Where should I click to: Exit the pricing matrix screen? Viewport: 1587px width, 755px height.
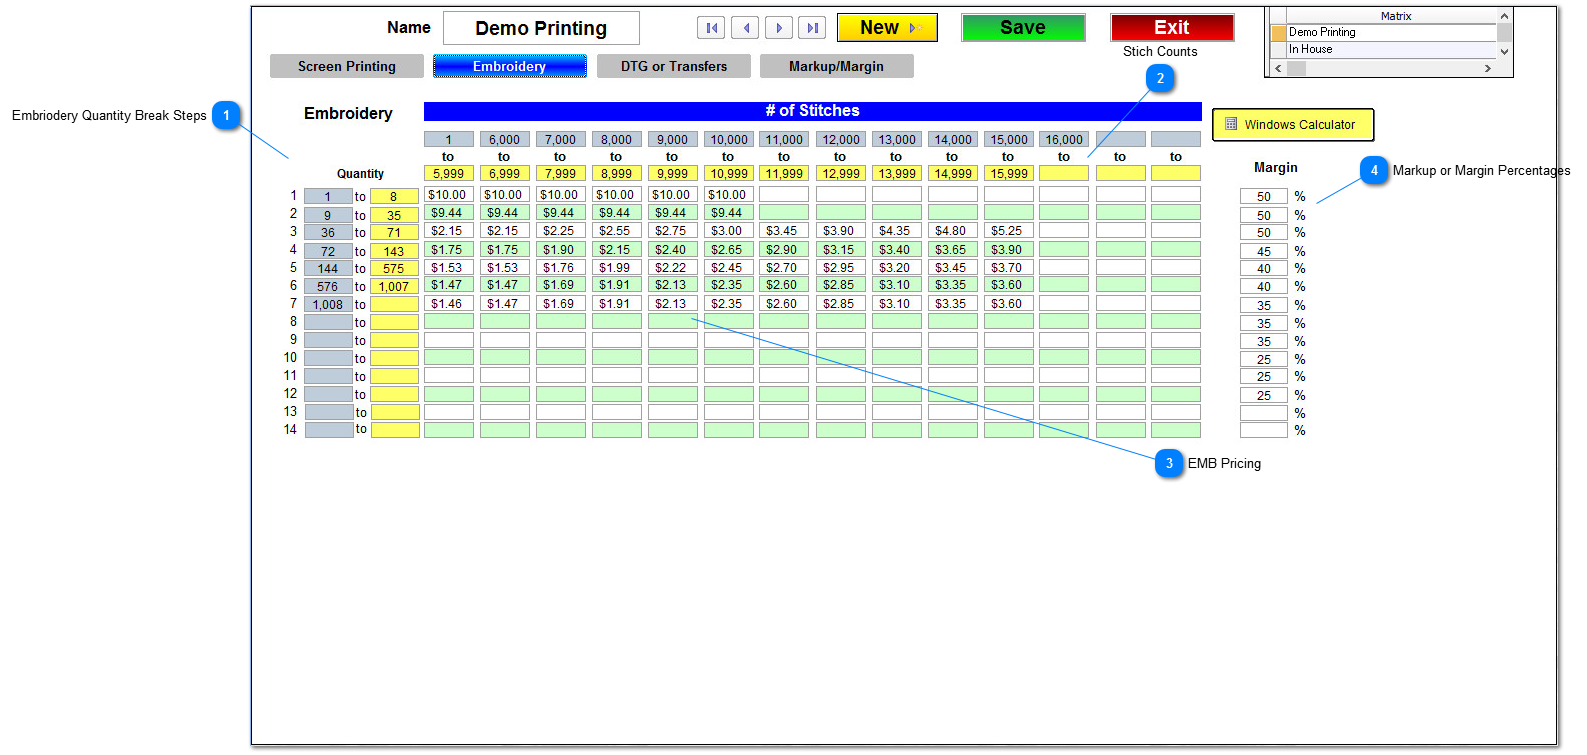point(1171,28)
